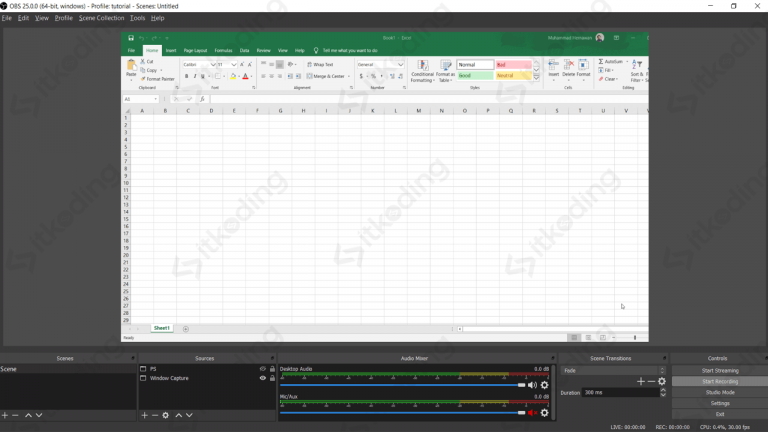Remove selected source with minus icon
768x432 pixels.
154,415
